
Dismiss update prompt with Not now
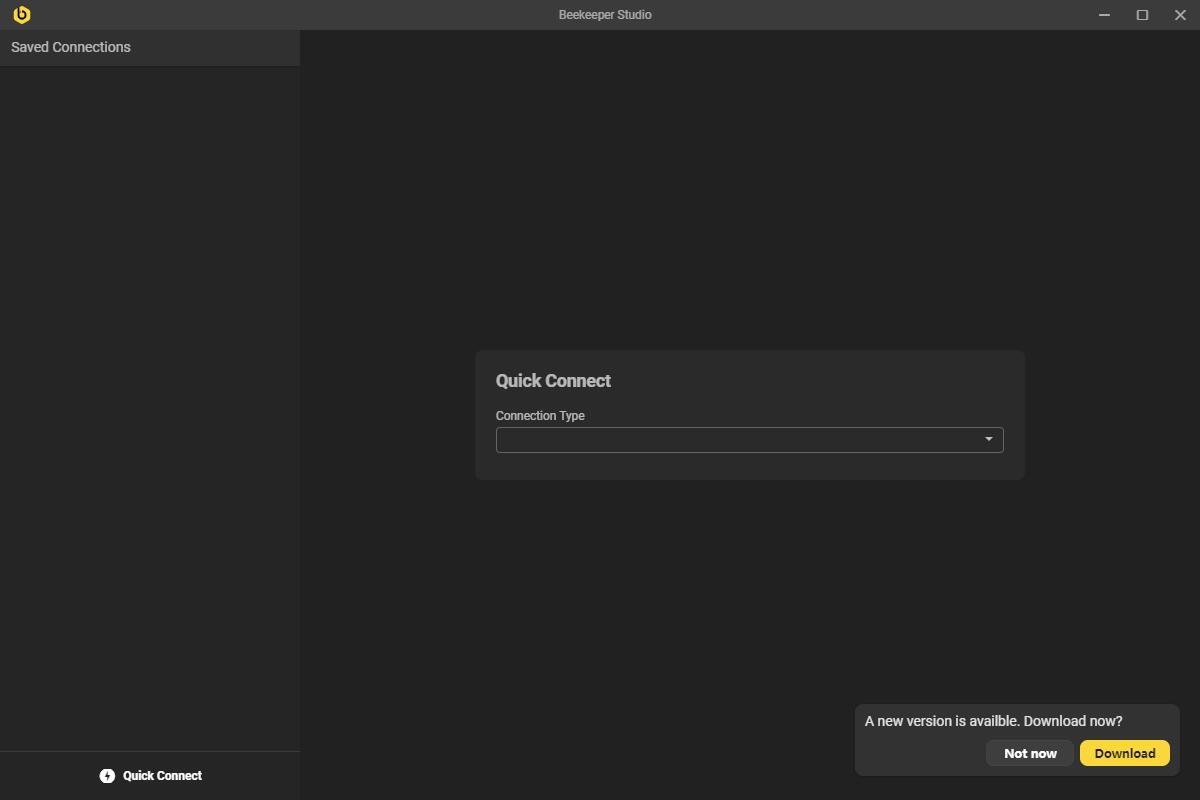(x=1030, y=753)
